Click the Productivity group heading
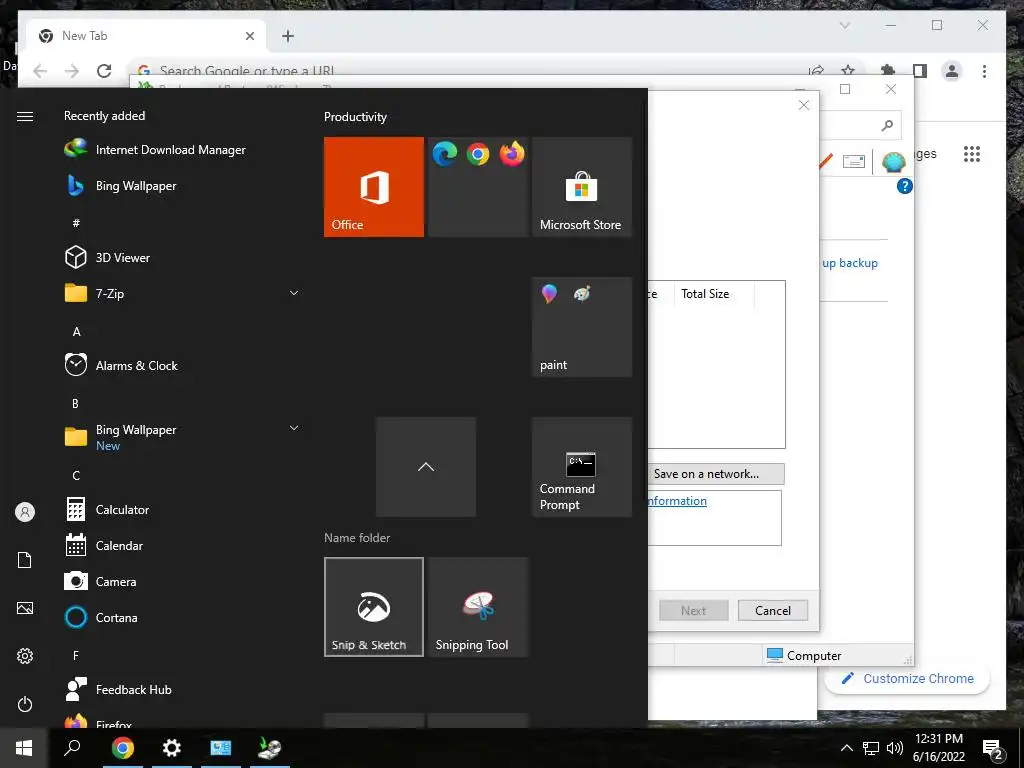1024x768 pixels. pyautogui.click(x=355, y=117)
